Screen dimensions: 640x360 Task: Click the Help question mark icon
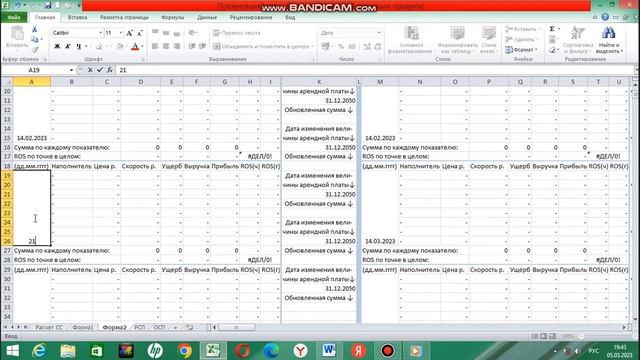point(605,17)
